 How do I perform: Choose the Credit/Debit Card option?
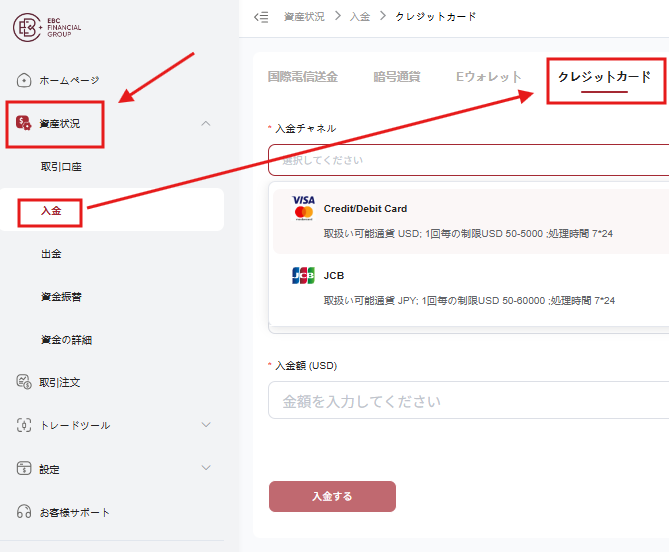(471, 221)
